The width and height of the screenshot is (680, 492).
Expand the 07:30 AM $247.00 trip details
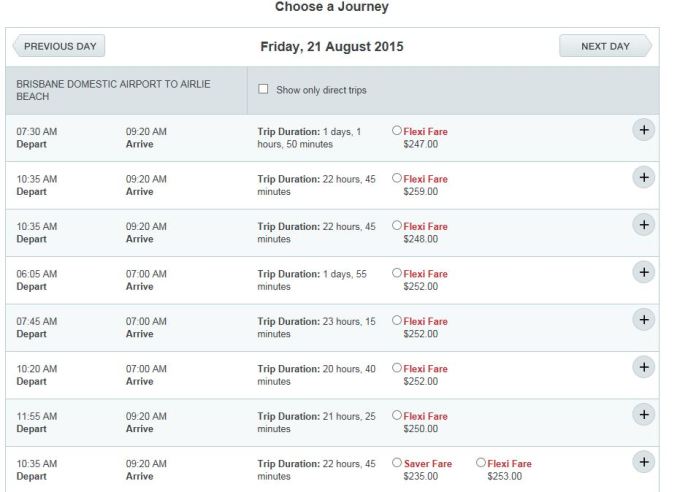tap(644, 131)
